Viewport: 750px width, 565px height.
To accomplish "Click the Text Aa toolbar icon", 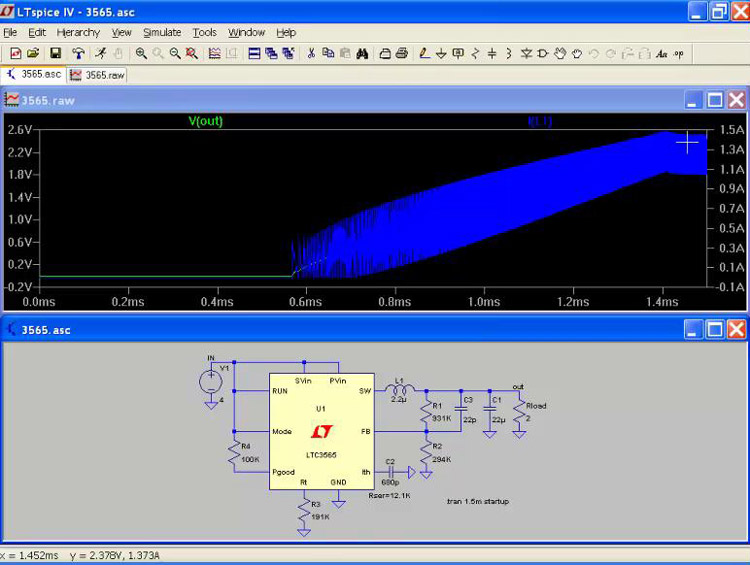I will (x=662, y=54).
